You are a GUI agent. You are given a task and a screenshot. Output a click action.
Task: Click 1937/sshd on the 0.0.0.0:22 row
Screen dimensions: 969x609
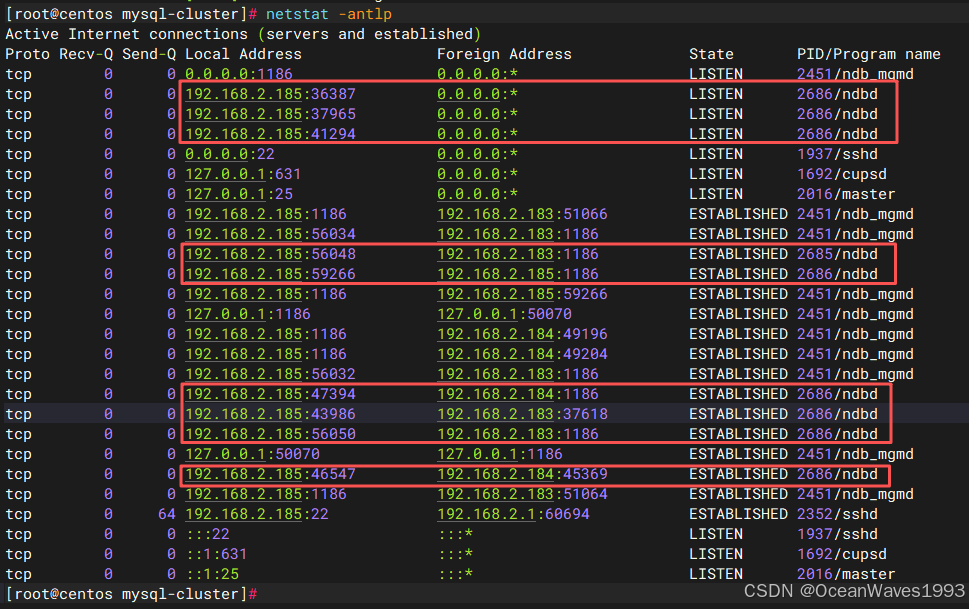click(x=837, y=154)
